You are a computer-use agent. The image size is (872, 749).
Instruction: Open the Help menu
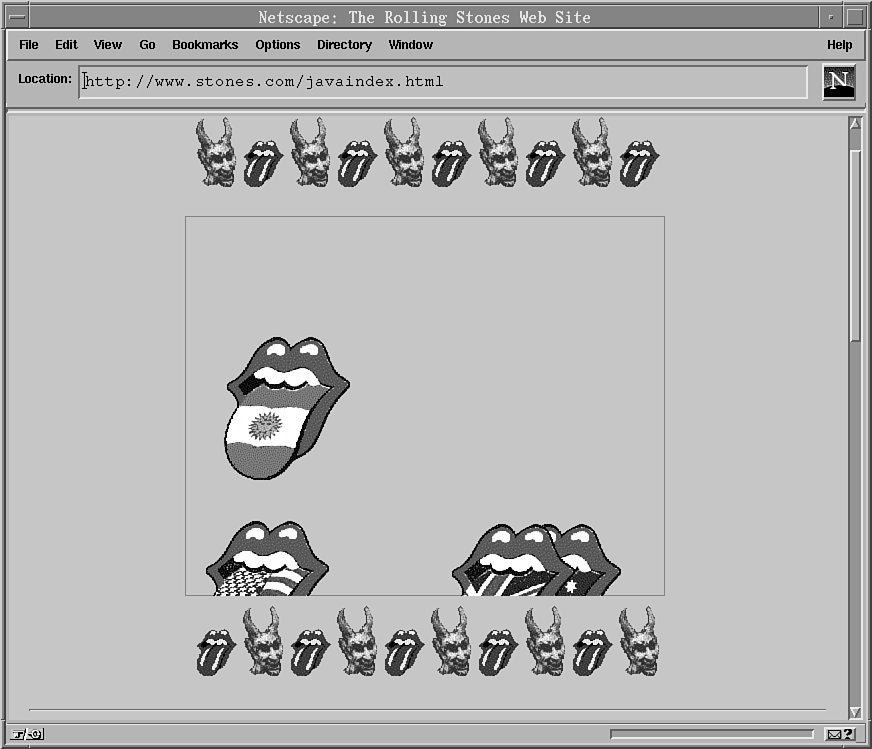[839, 45]
